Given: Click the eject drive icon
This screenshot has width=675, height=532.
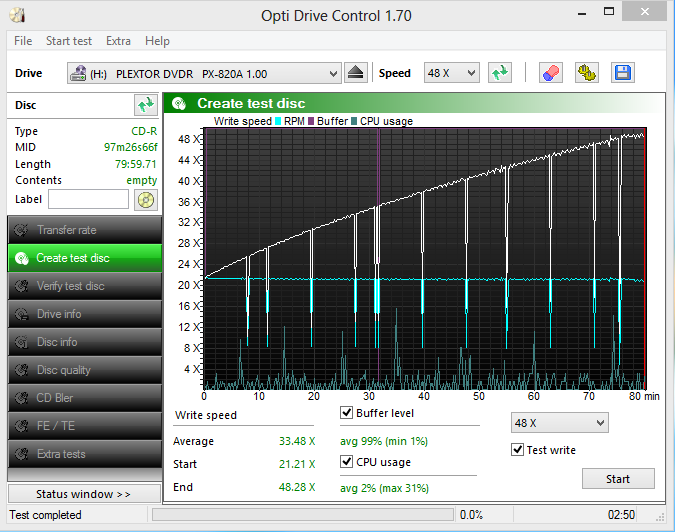Looking at the screenshot, I should pos(356,73).
